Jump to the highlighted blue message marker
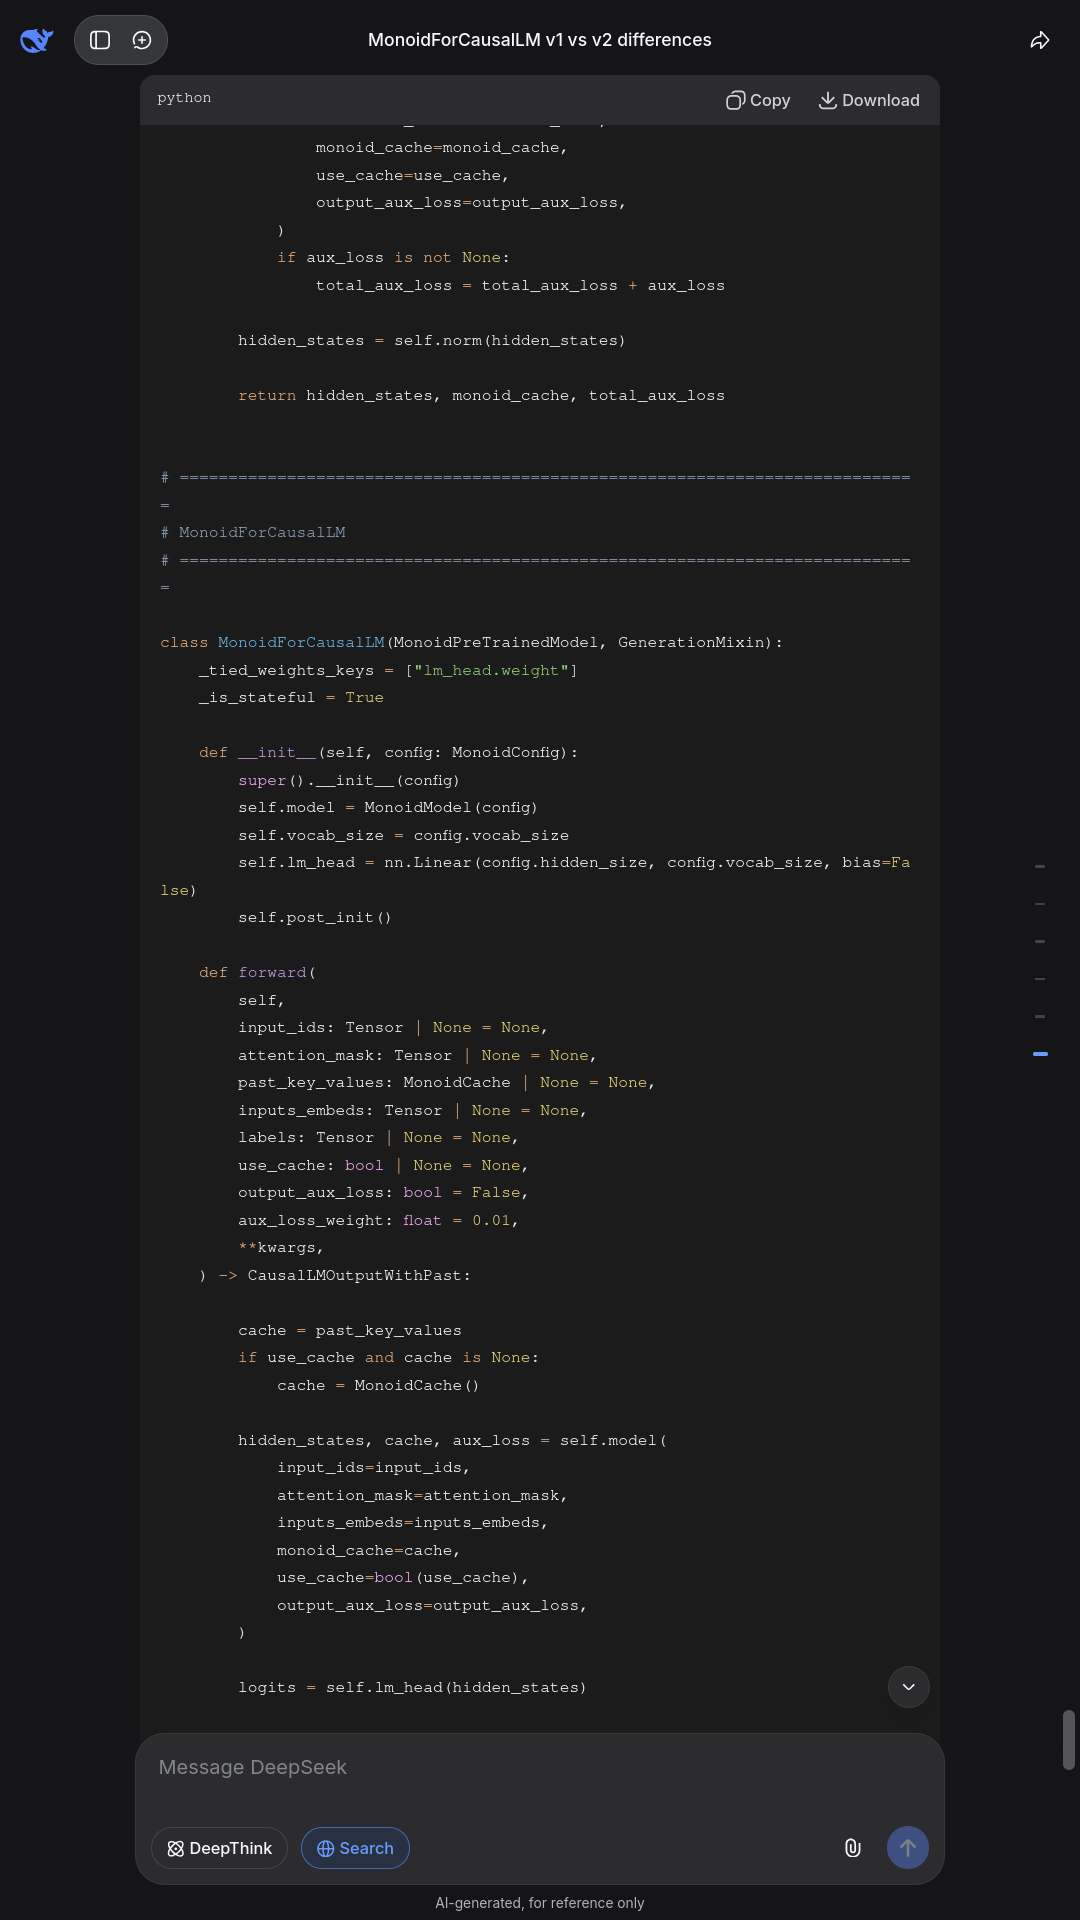 coord(1040,1054)
